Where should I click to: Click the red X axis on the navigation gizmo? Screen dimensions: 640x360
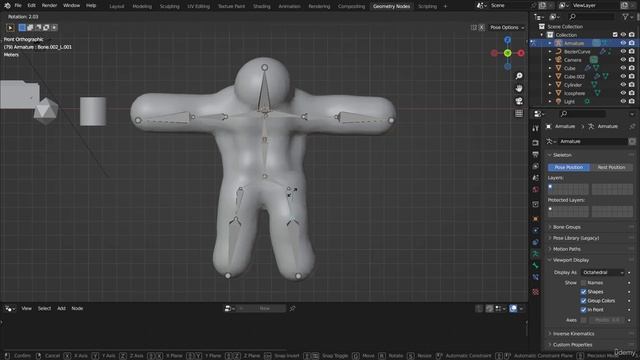(521, 53)
